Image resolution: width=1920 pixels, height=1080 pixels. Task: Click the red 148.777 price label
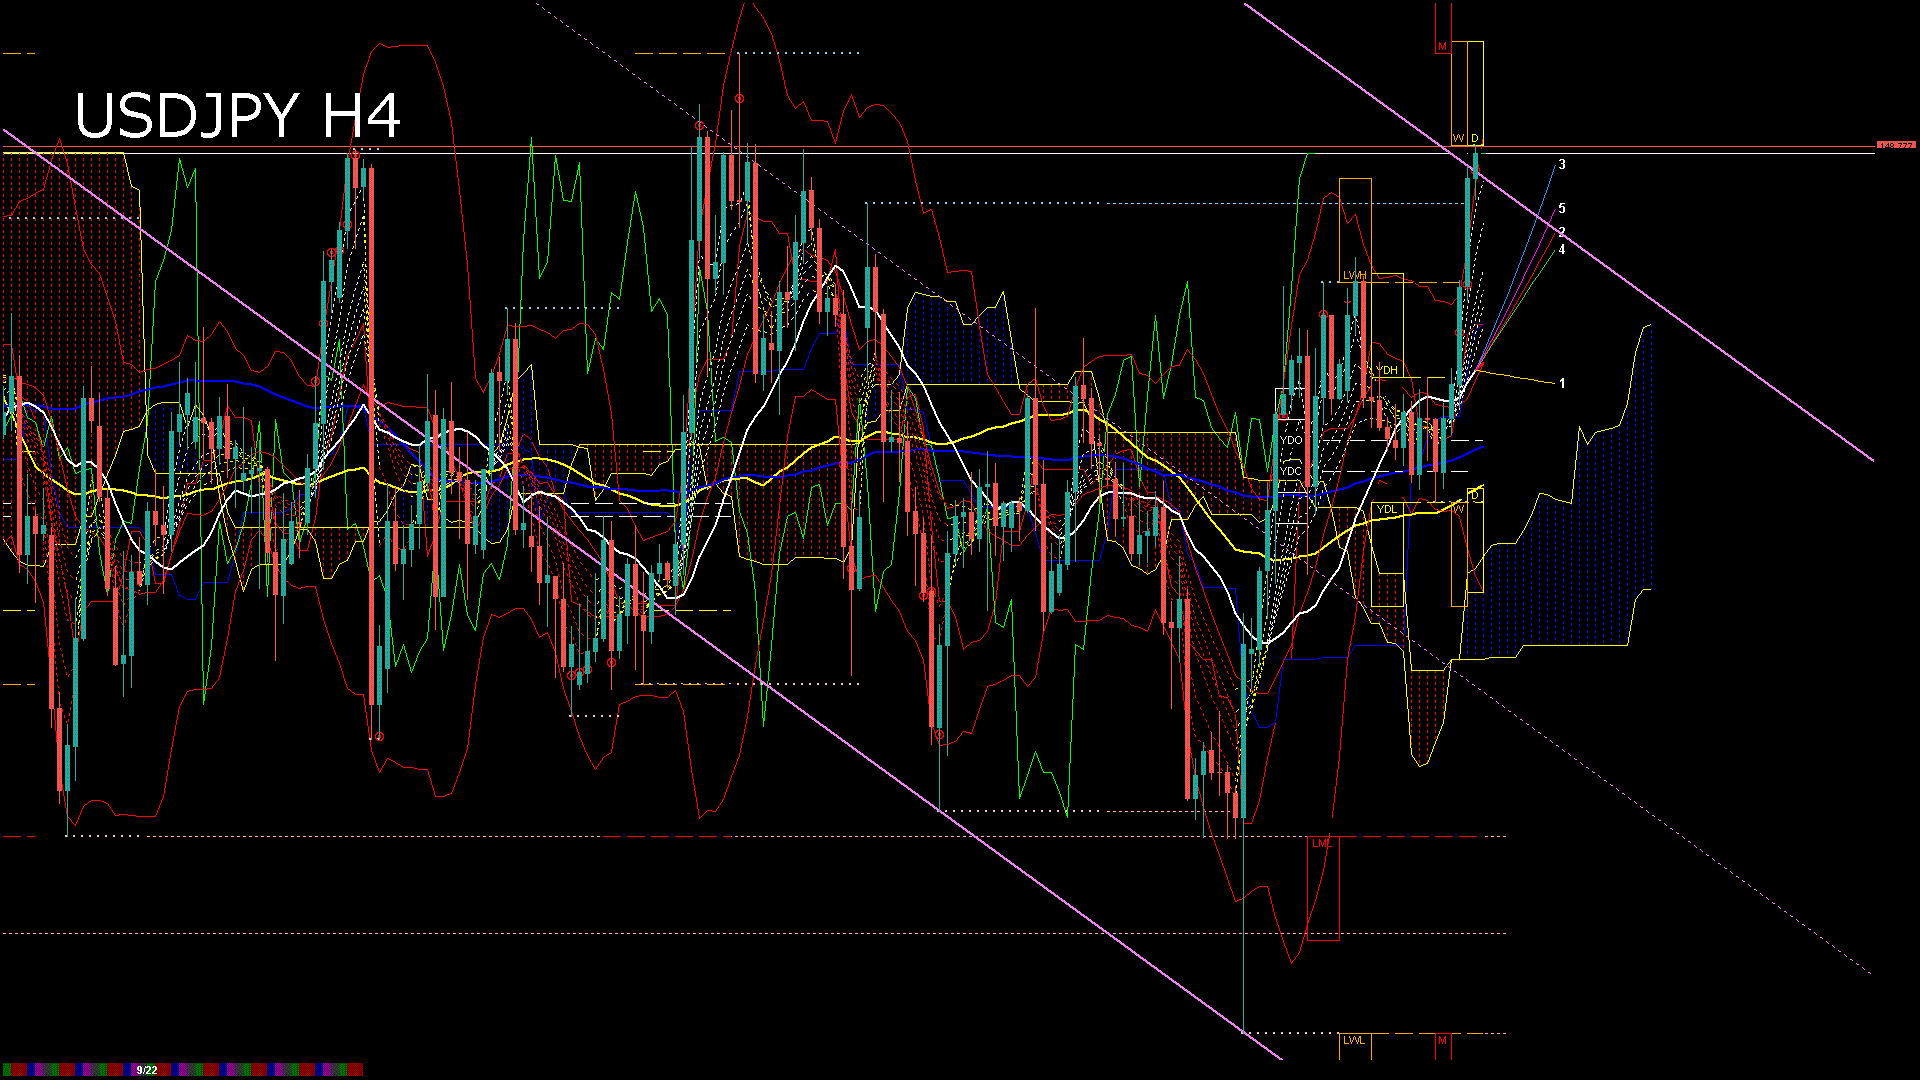[x=1895, y=146]
